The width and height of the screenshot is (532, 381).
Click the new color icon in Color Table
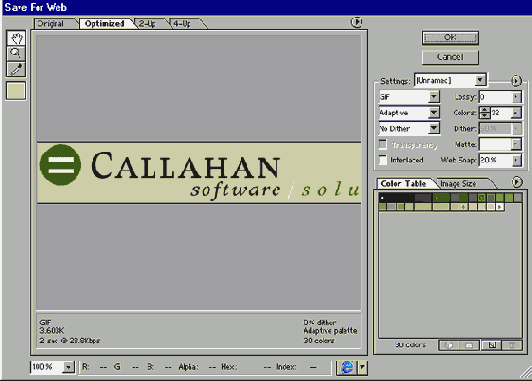(x=492, y=345)
